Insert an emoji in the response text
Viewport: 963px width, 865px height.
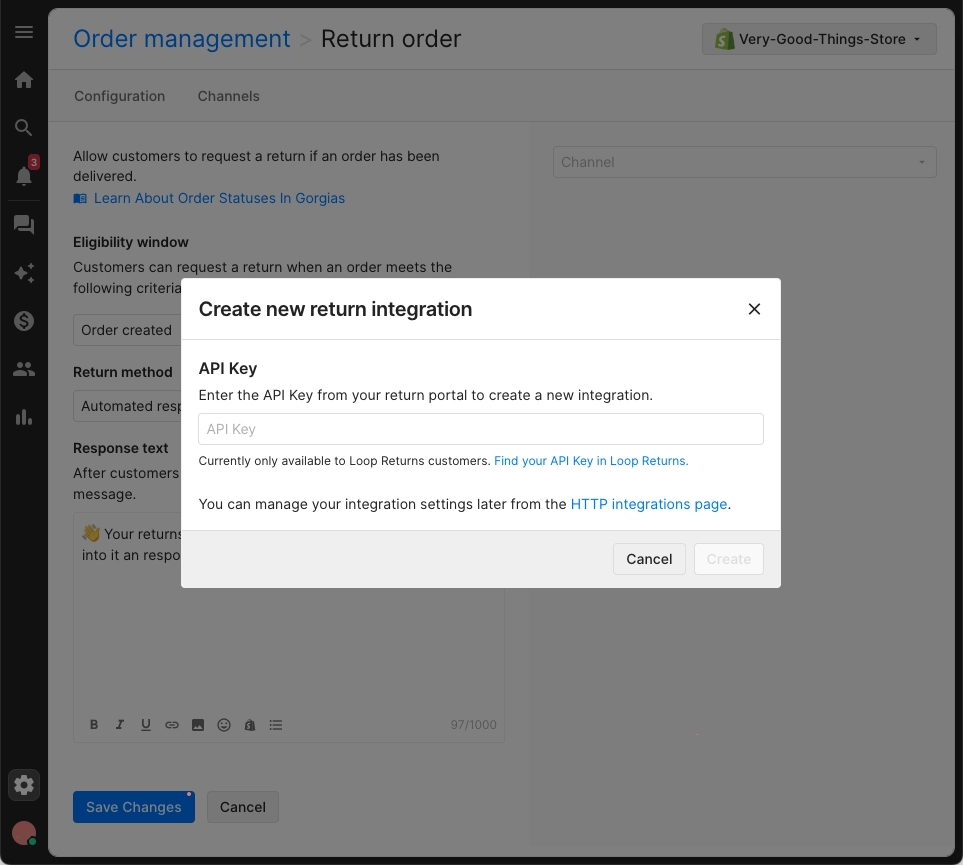223,724
